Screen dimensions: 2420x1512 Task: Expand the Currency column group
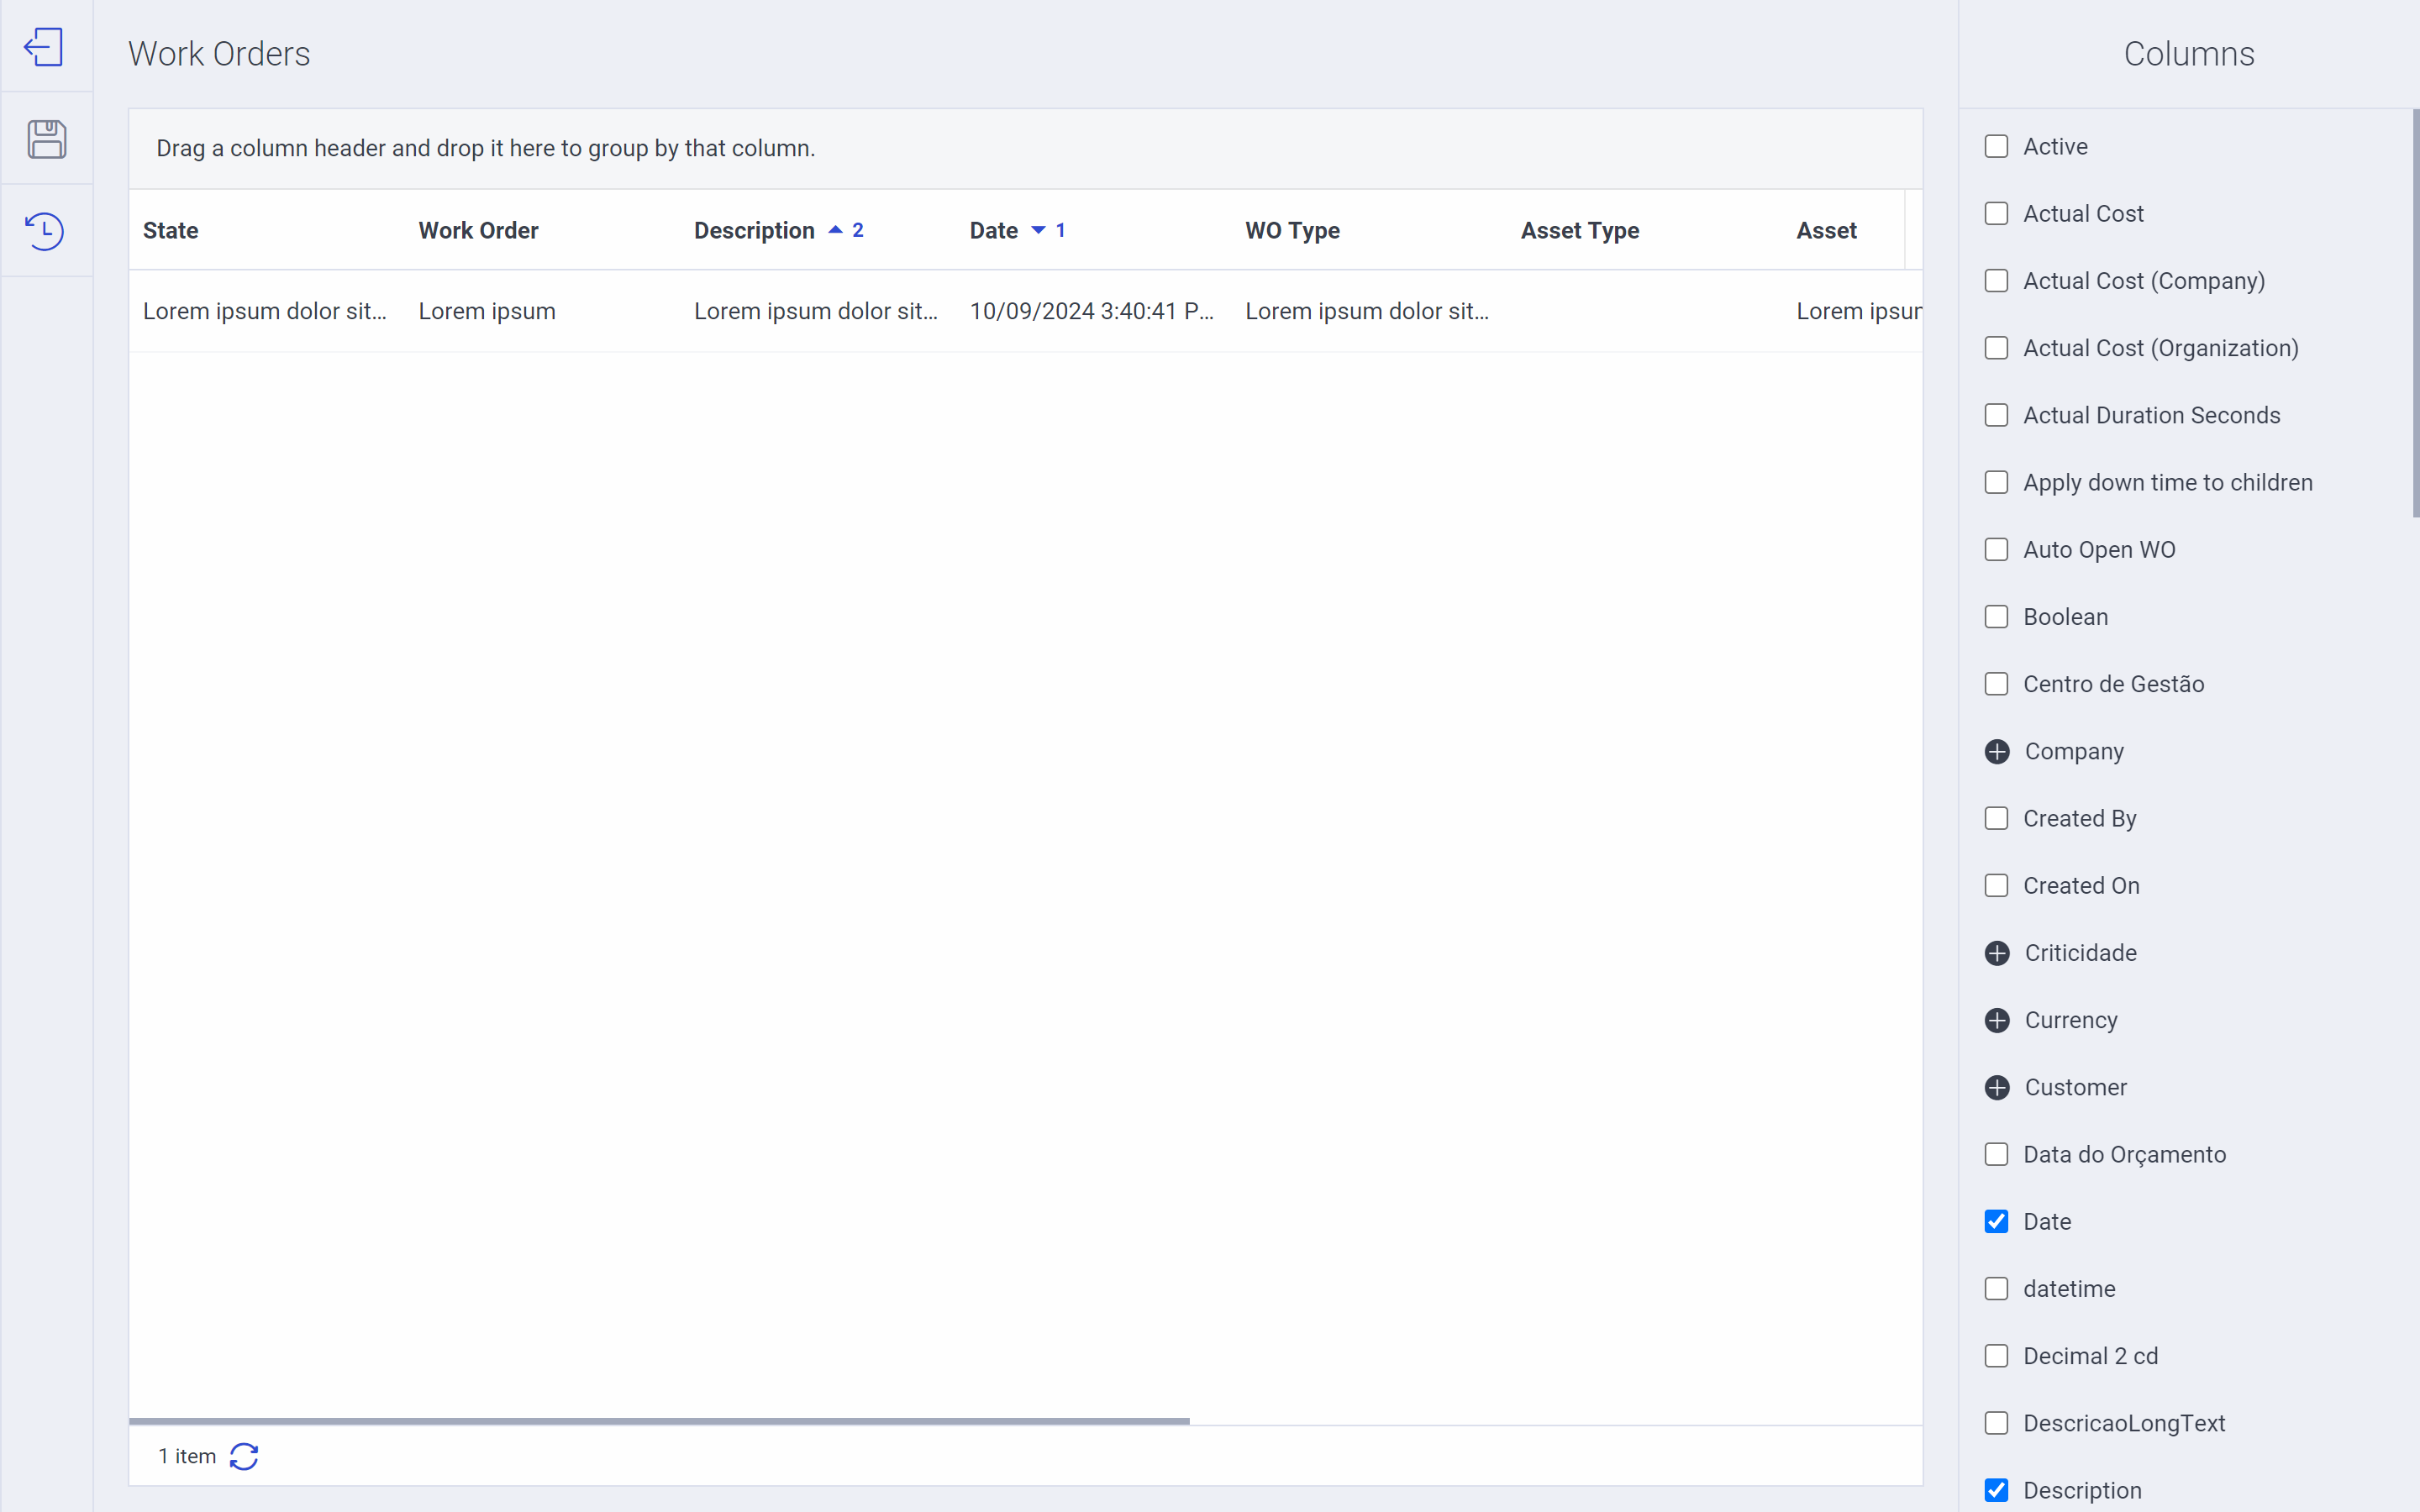1997,1020
